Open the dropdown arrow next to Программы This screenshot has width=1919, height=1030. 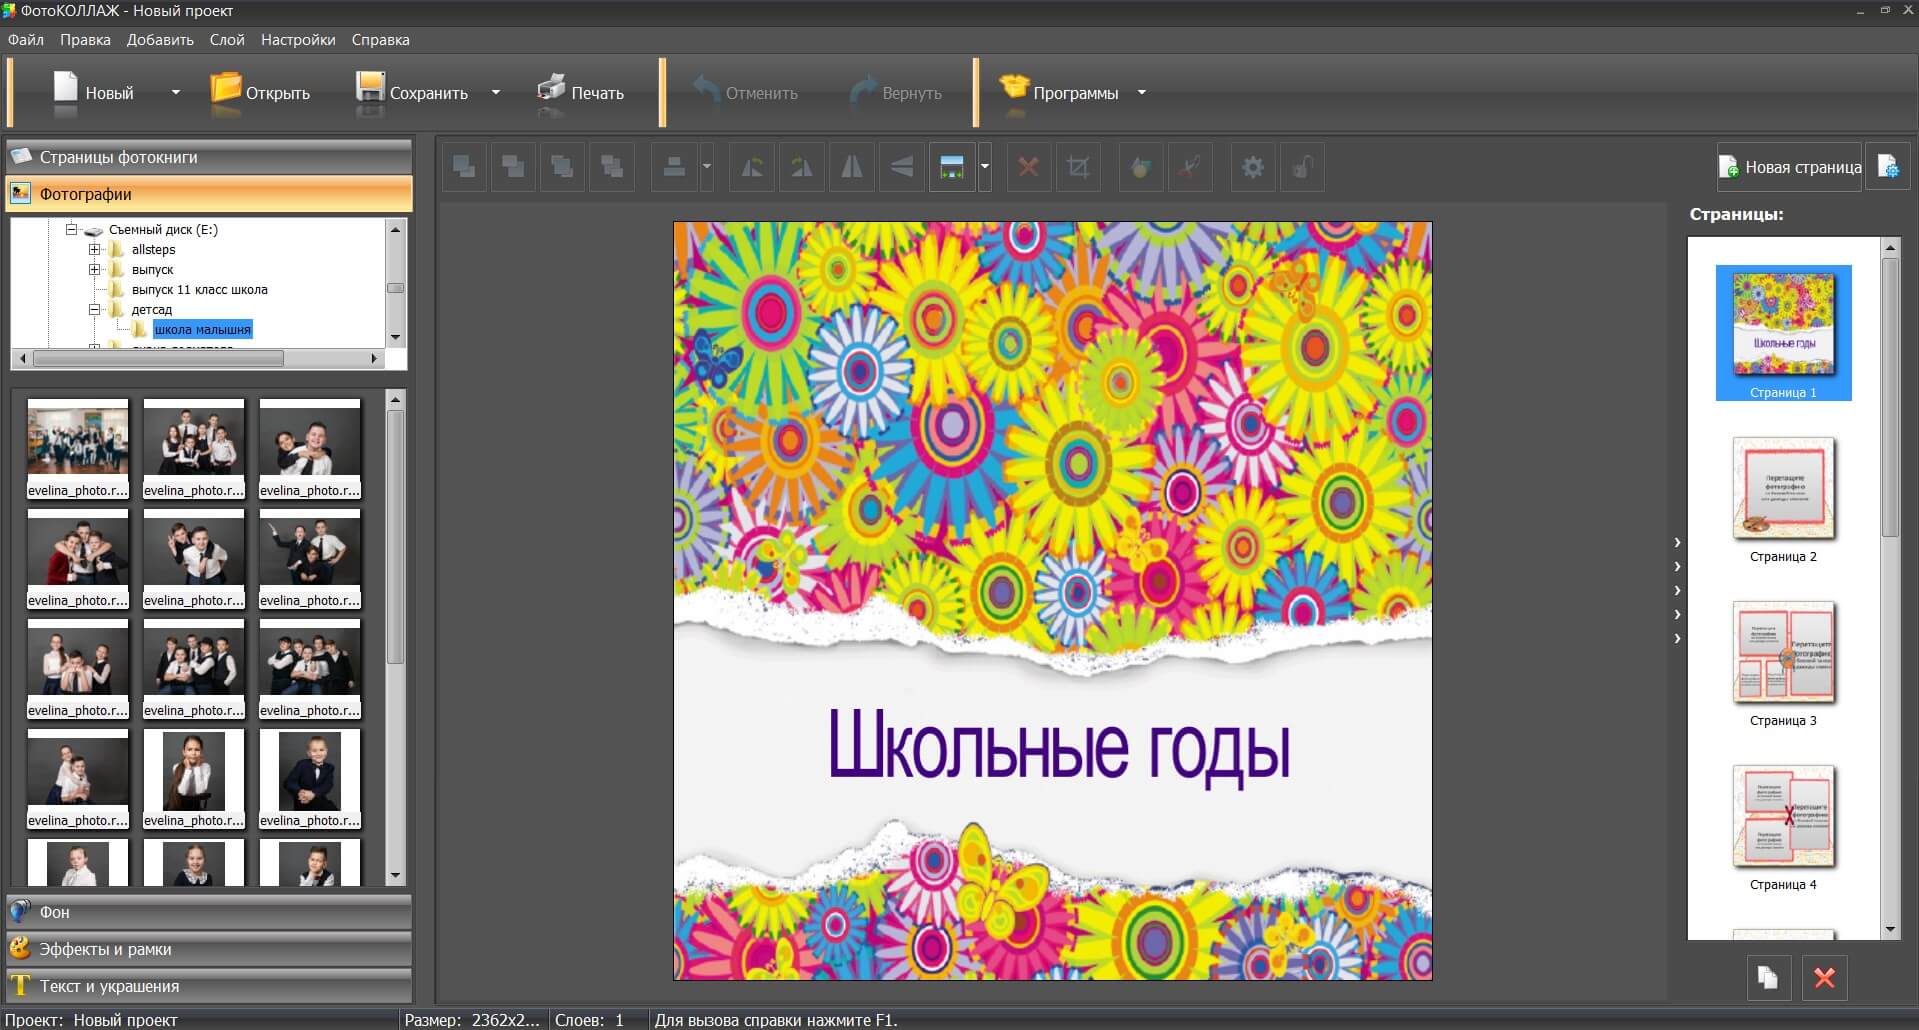tap(1141, 92)
